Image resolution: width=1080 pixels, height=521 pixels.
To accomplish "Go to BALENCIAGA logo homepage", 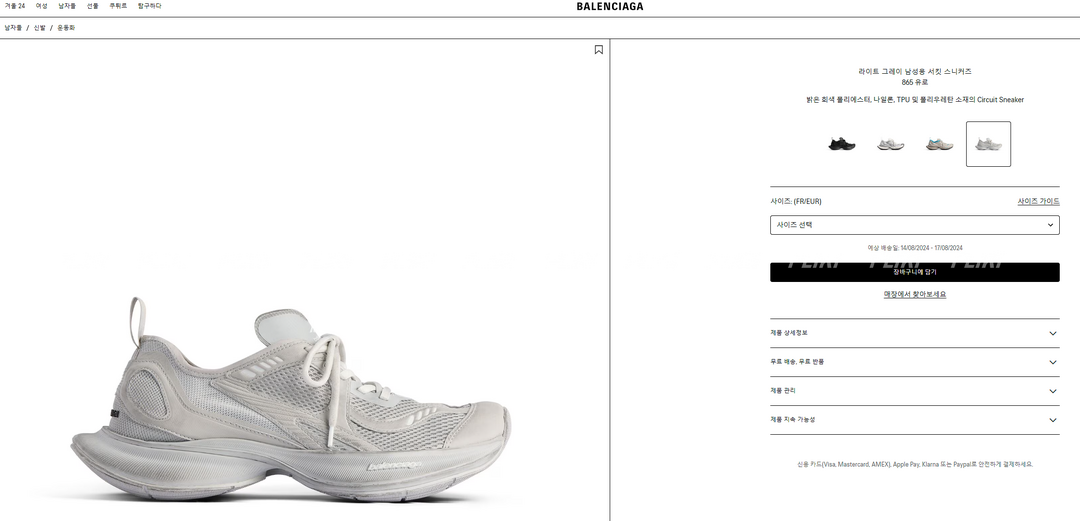I will 610,7.
